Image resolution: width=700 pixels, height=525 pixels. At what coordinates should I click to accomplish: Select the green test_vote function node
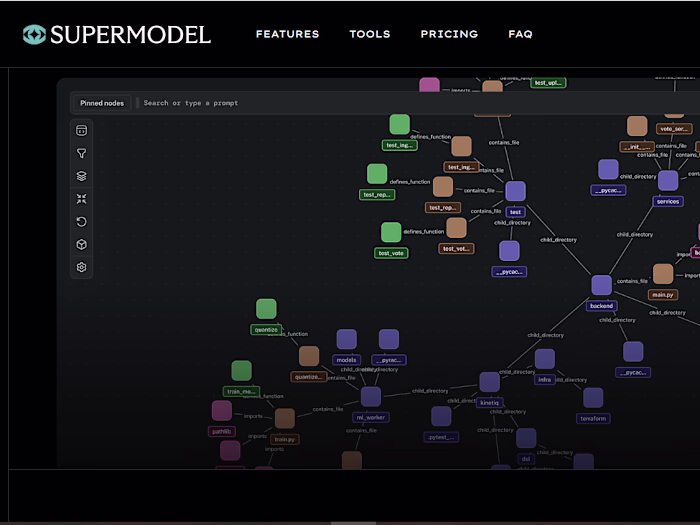click(x=391, y=233)
